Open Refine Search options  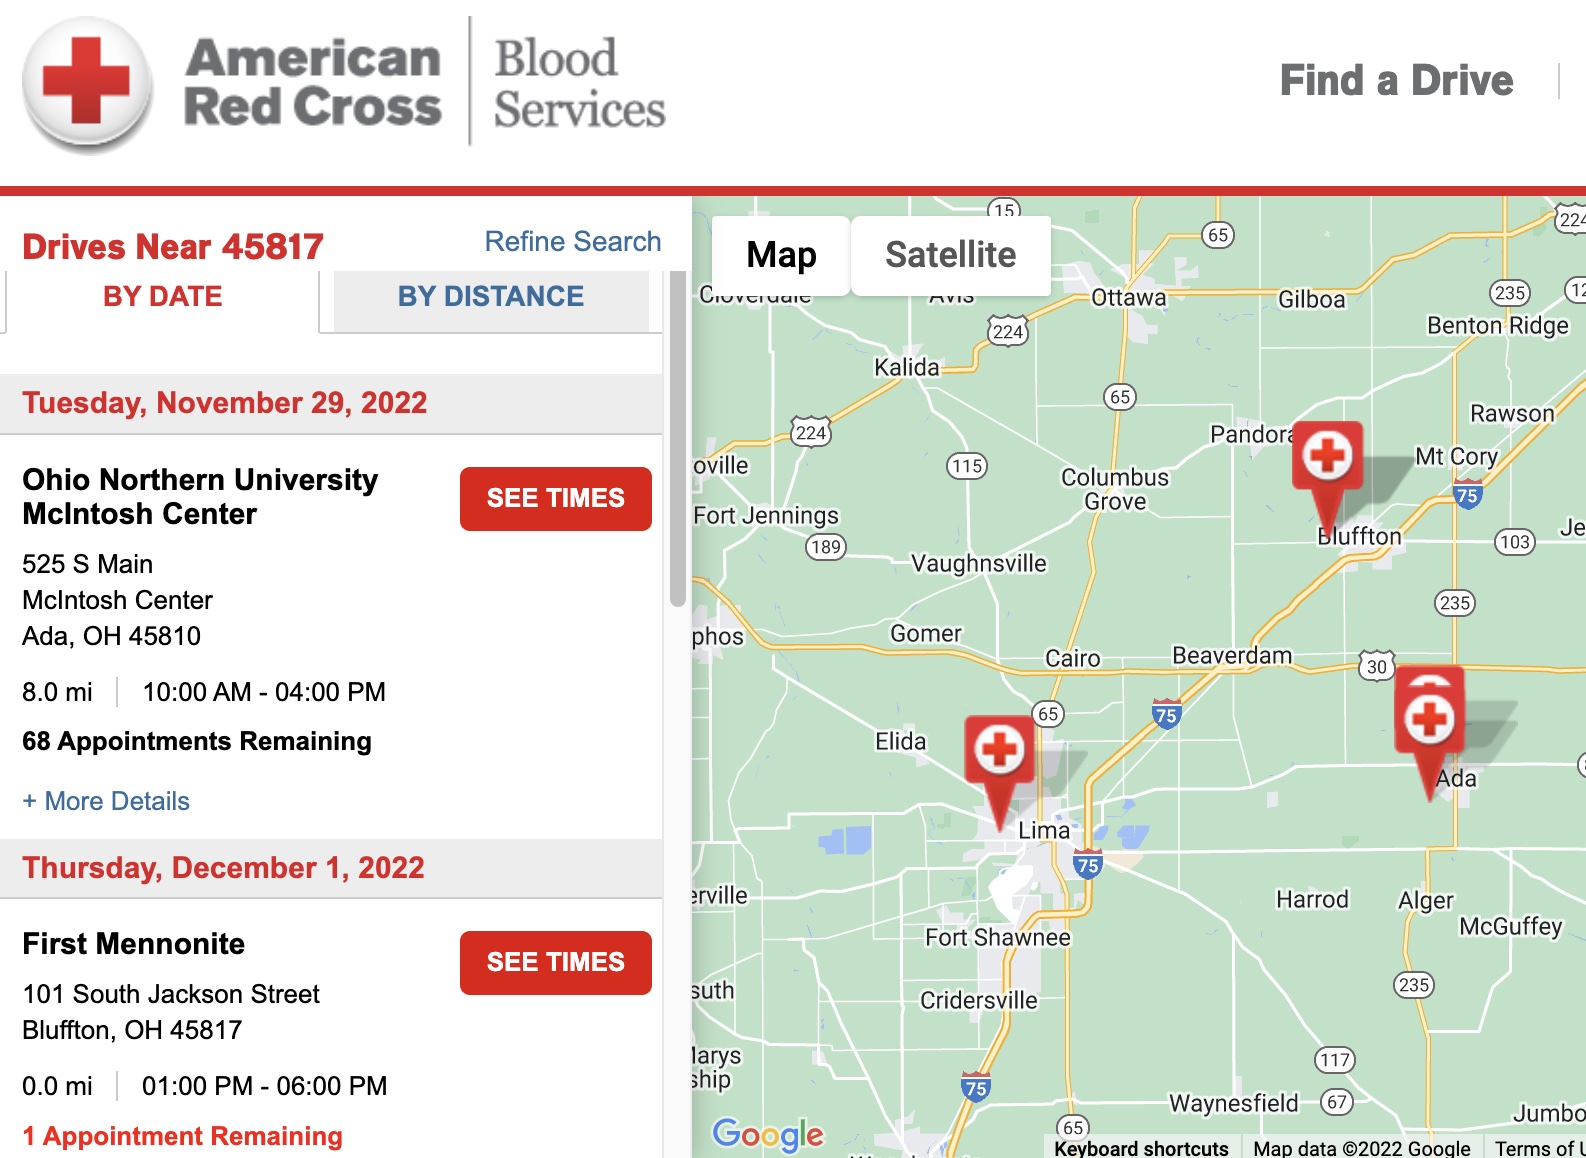click(573, 241)
